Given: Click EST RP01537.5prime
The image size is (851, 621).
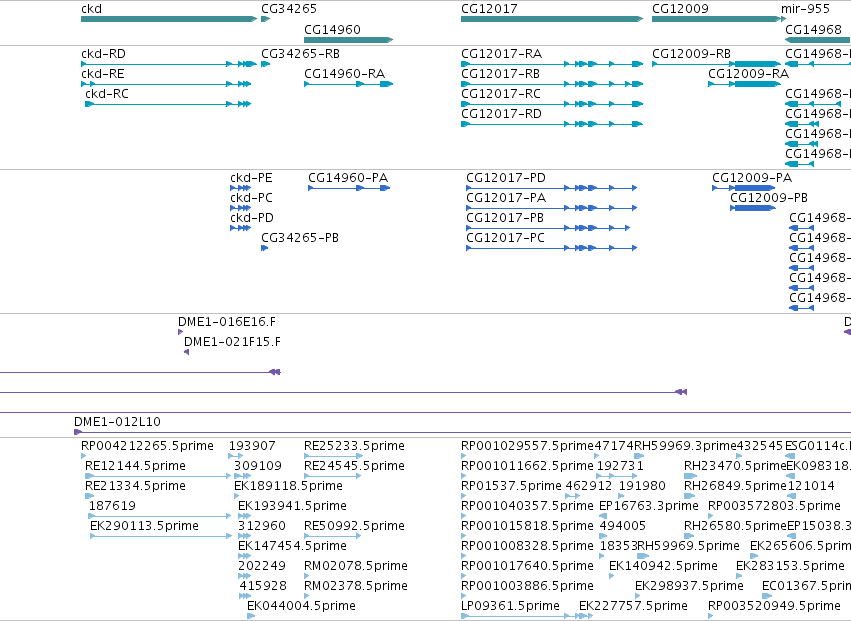Looking at the screenshot, I should point(511,486).
